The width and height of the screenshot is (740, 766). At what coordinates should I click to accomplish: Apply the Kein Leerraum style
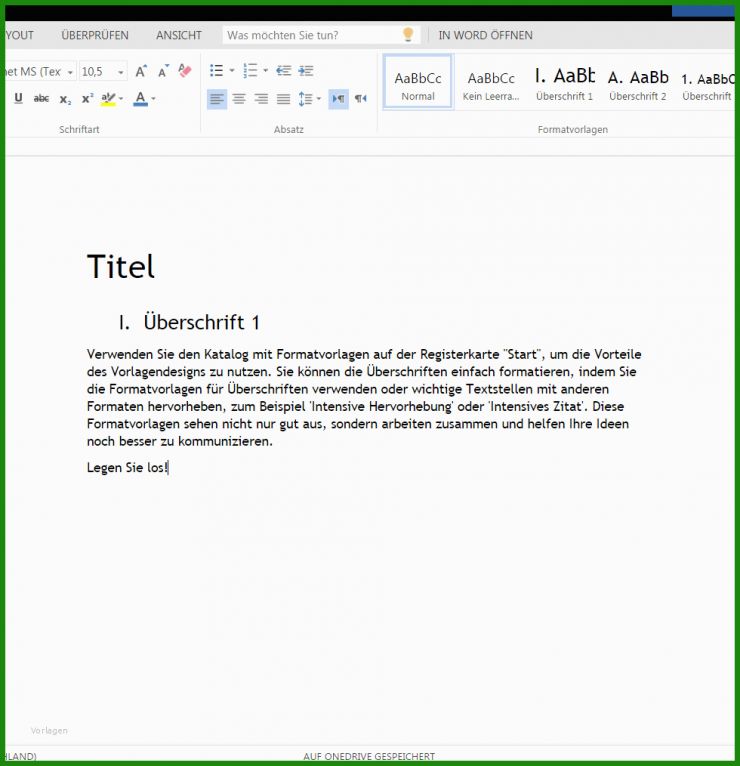(491, 85)
